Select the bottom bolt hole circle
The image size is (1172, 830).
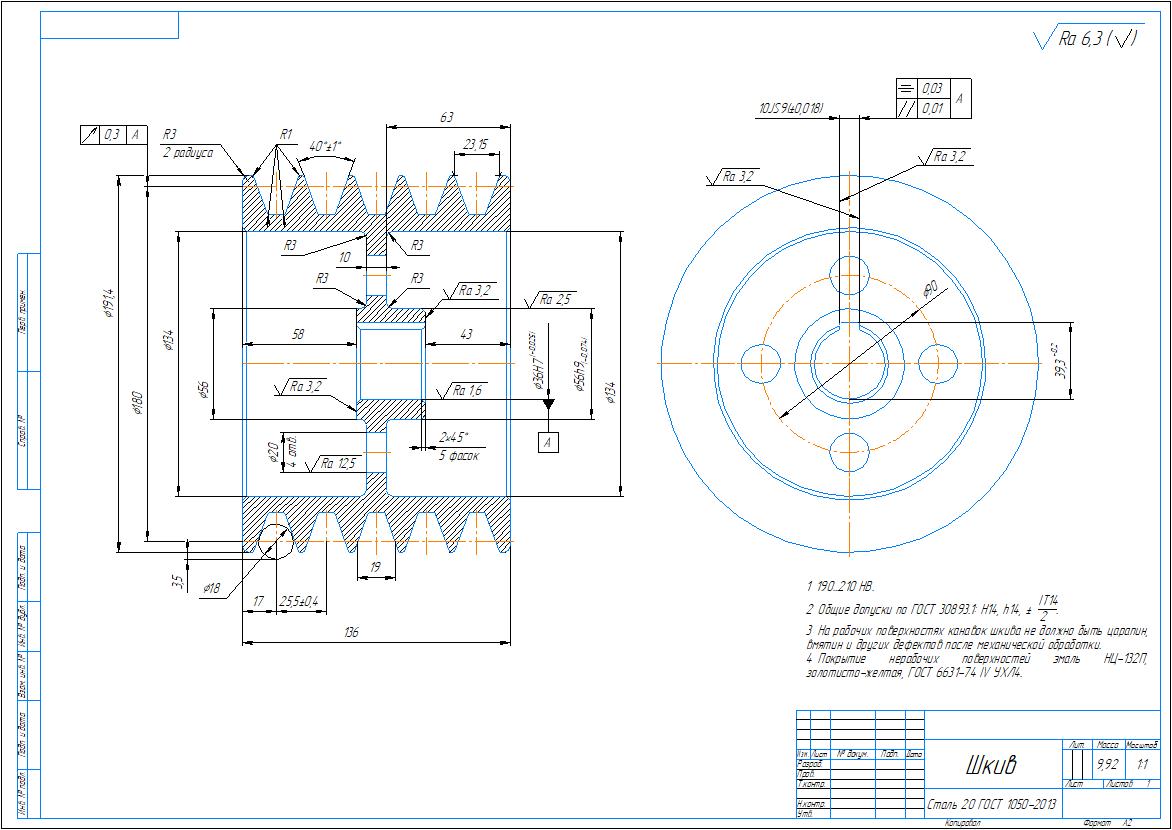[849, 452]
